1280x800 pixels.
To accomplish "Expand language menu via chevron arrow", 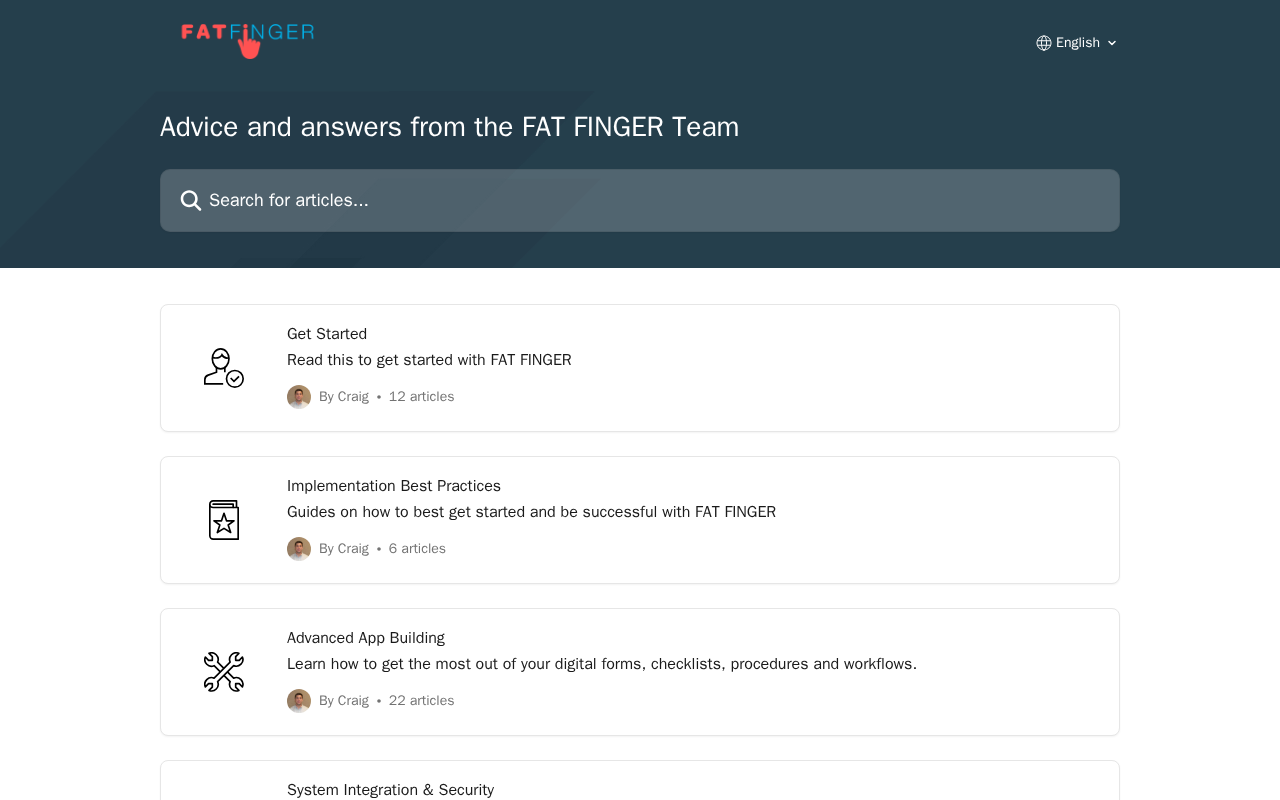I will click(1112, 43).
